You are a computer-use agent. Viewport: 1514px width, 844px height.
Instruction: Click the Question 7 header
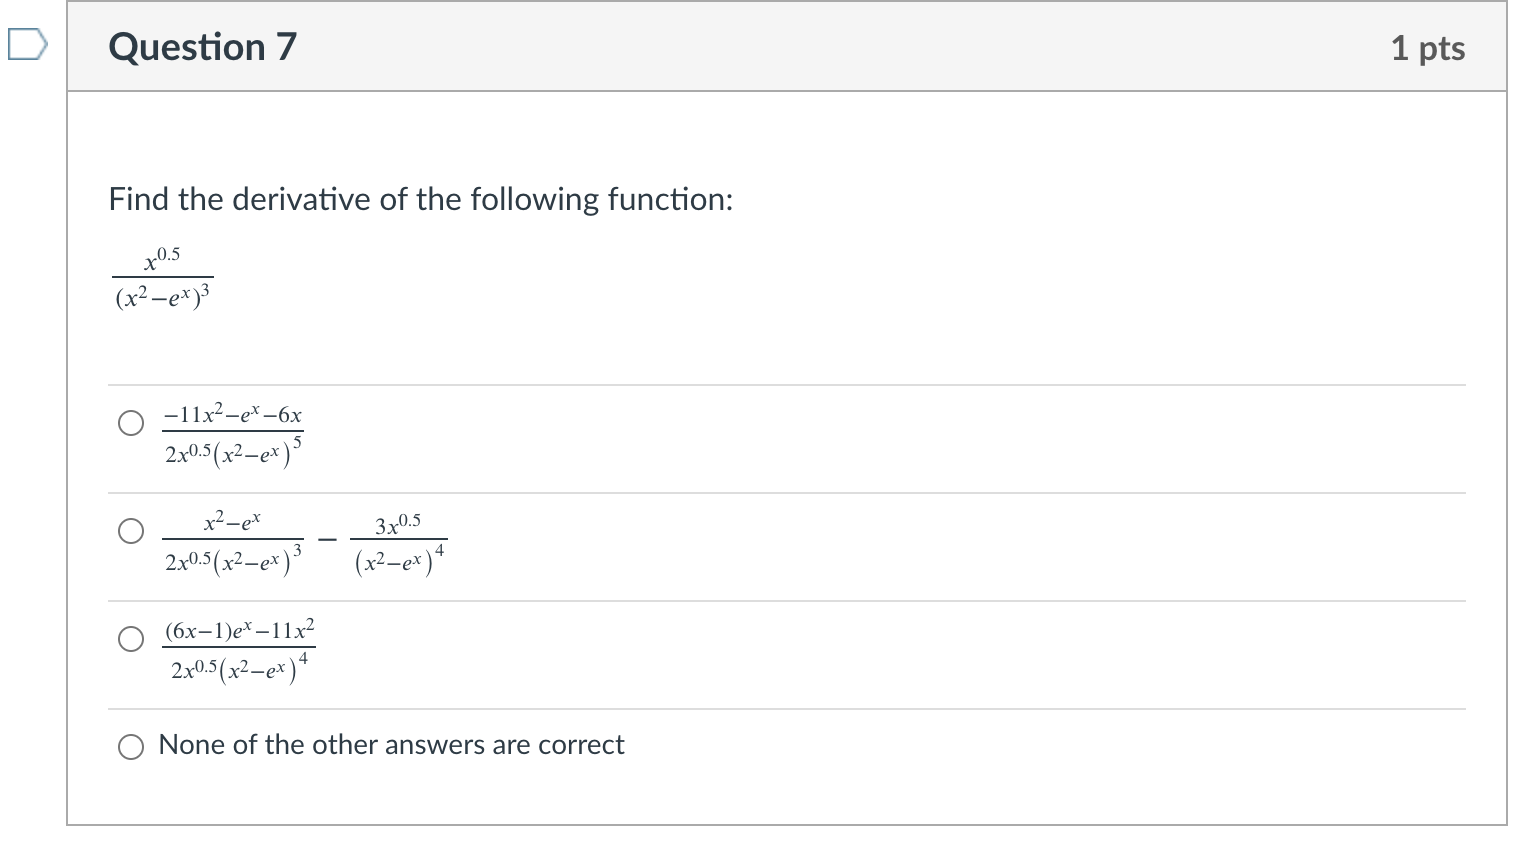[201, 47]
